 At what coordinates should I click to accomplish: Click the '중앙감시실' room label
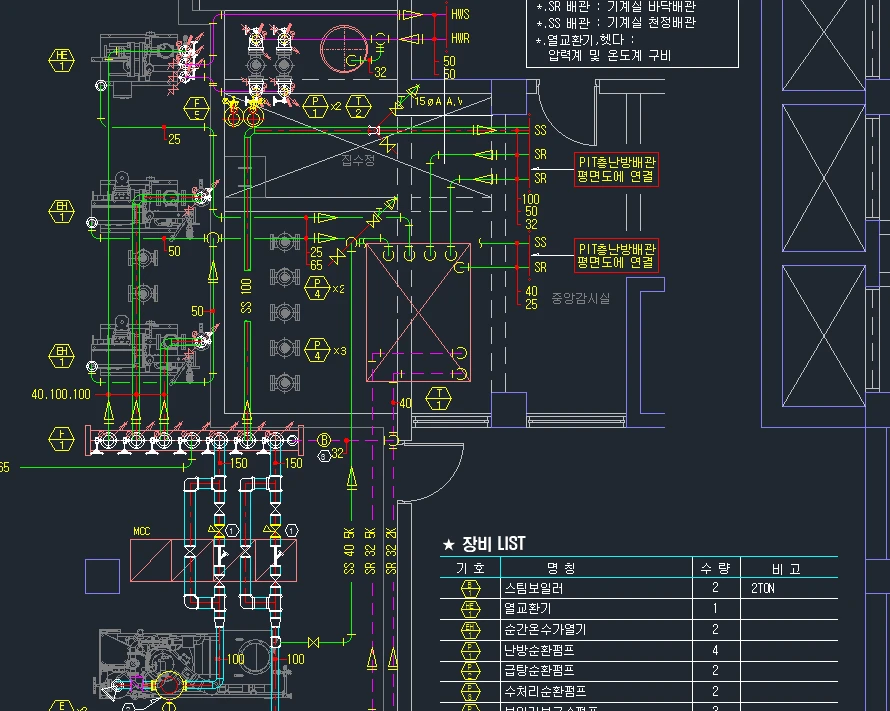pyautogui.click(x=580, y=298)
